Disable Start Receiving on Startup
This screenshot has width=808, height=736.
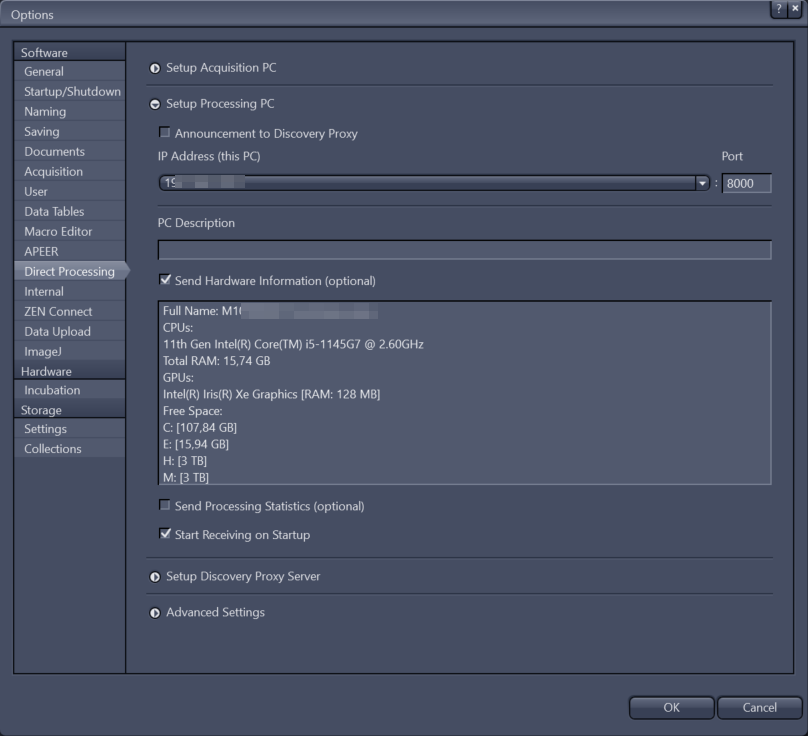166,535
